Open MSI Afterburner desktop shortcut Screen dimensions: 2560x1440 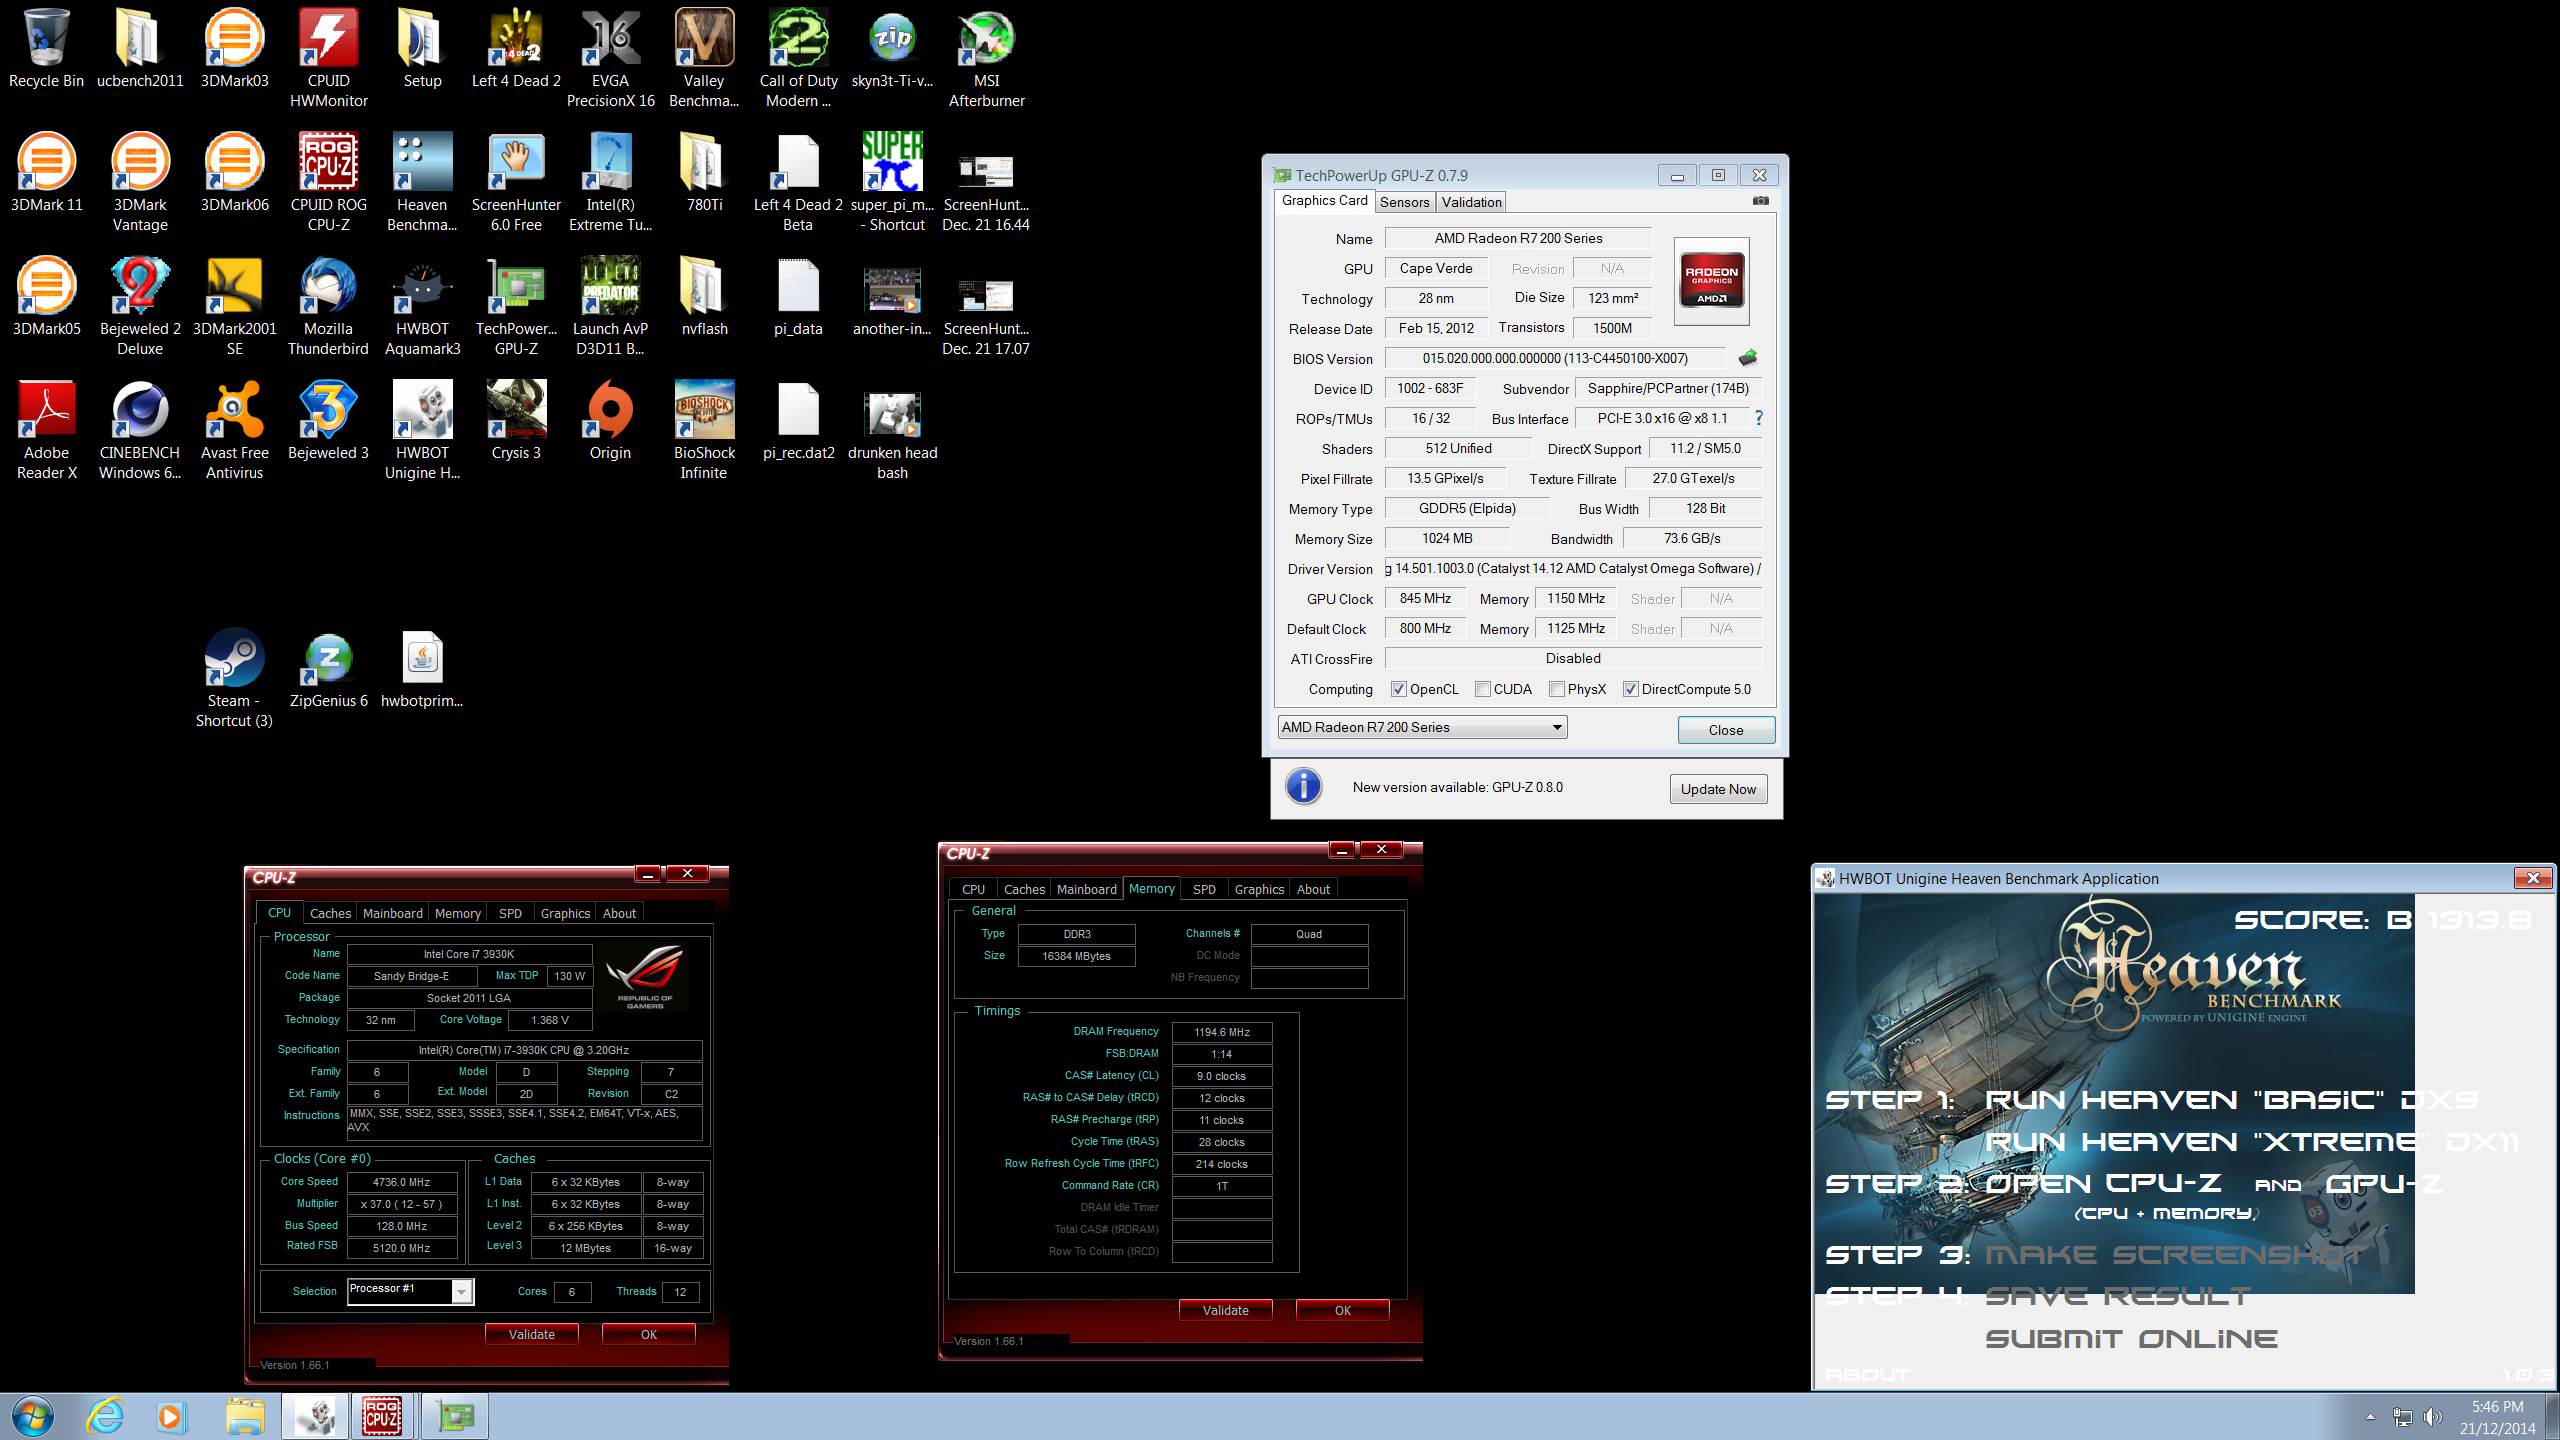coord(986,58)
